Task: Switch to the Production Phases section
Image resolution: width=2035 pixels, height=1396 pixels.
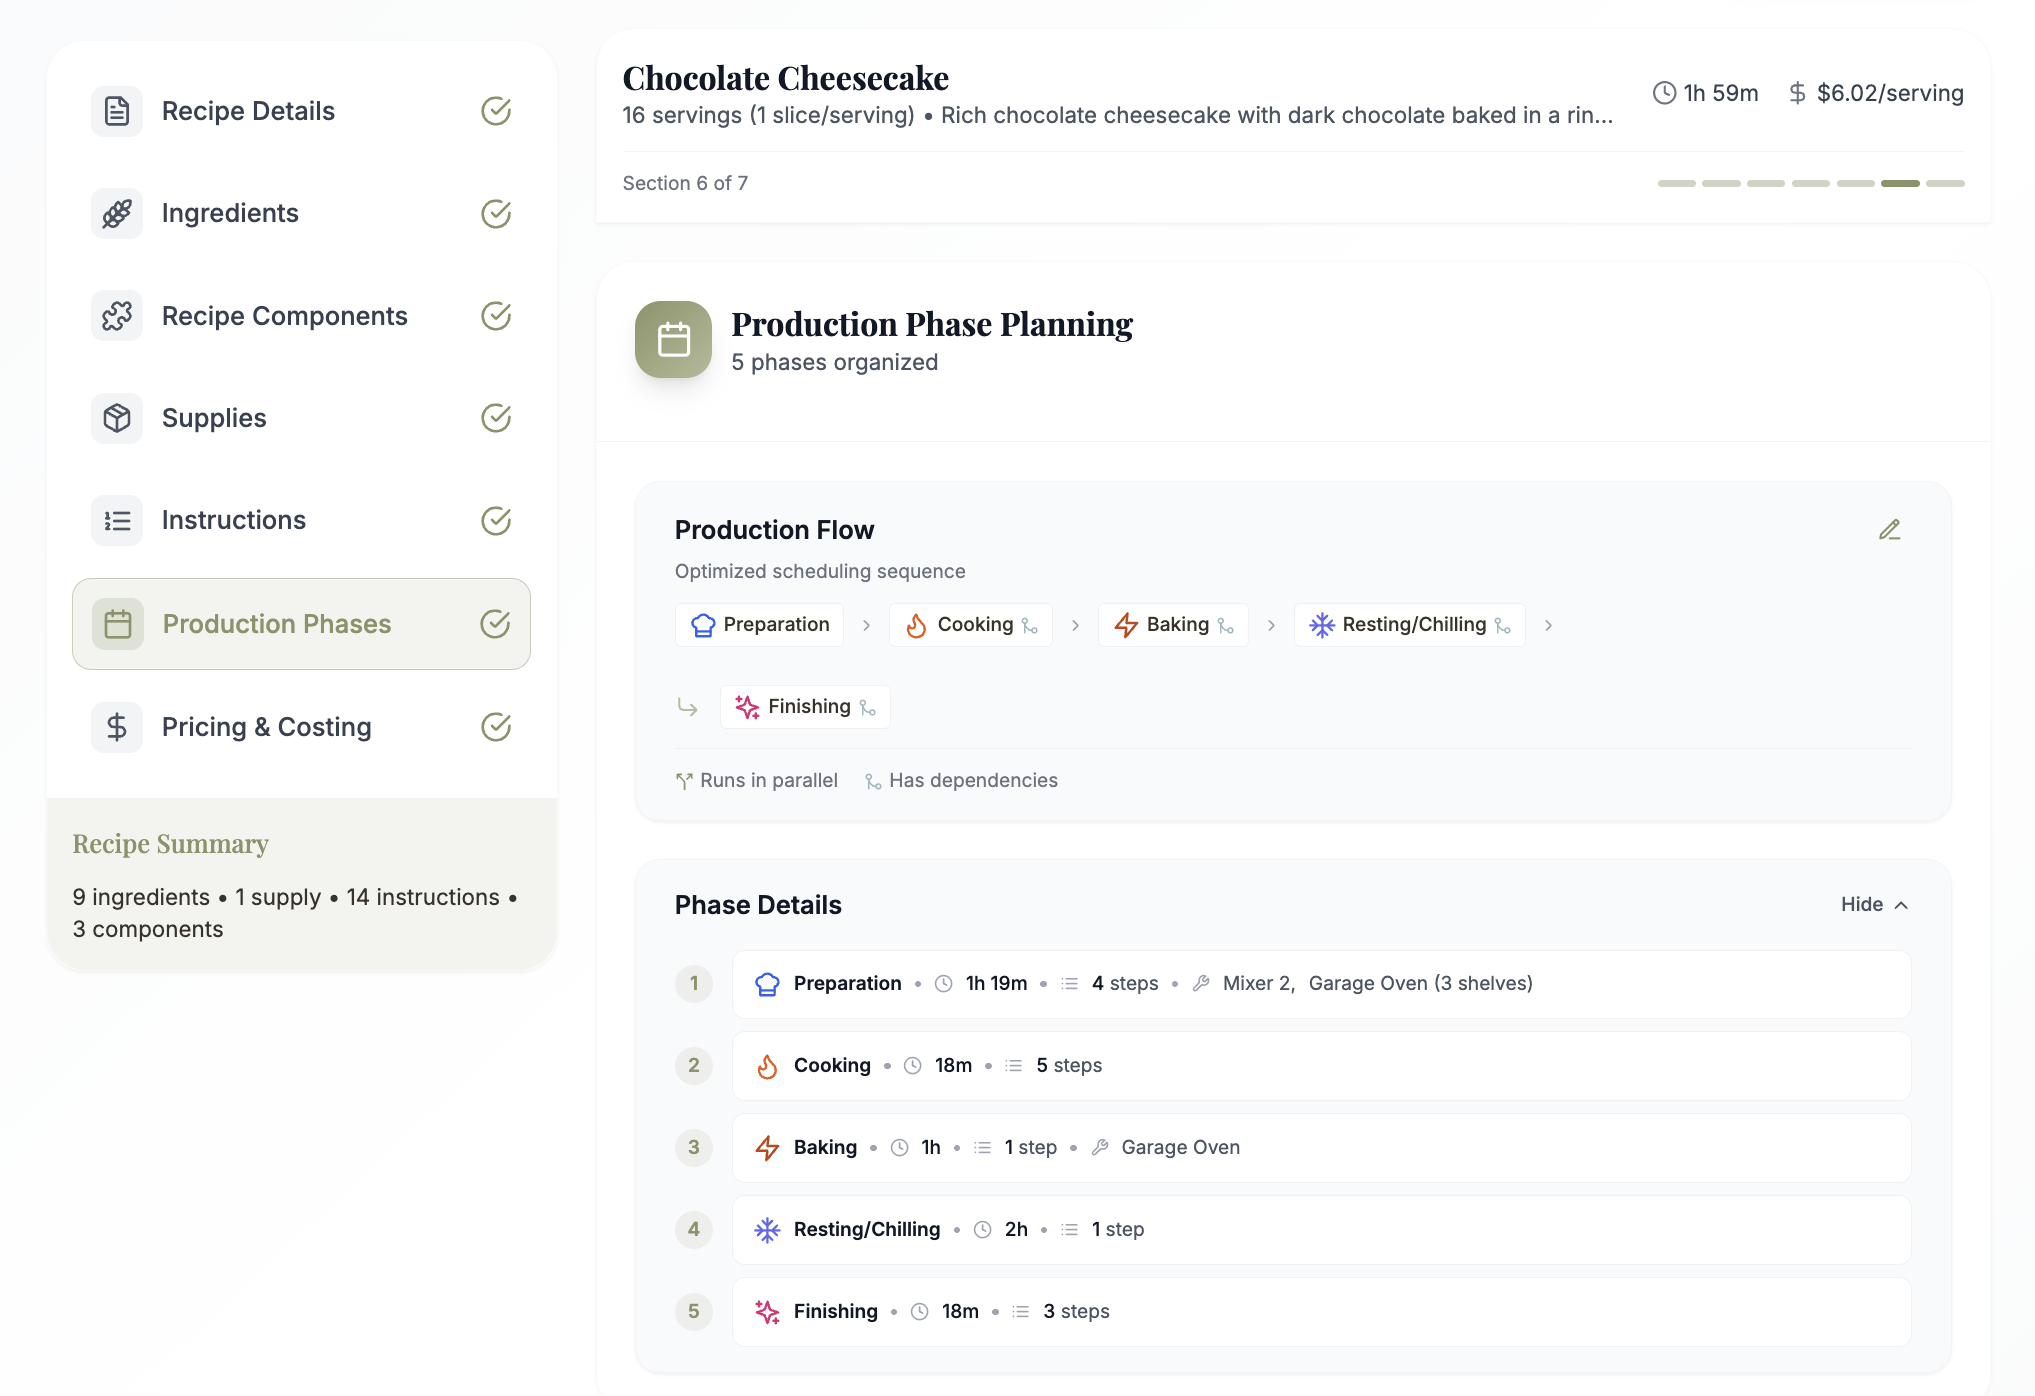Action: (x=277, y=623)
